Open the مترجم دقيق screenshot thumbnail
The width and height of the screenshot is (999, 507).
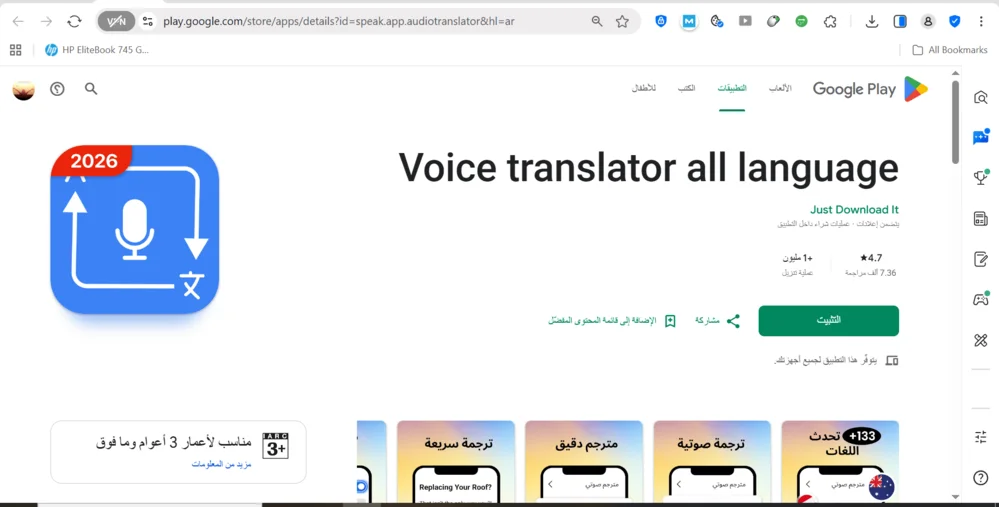584,461
